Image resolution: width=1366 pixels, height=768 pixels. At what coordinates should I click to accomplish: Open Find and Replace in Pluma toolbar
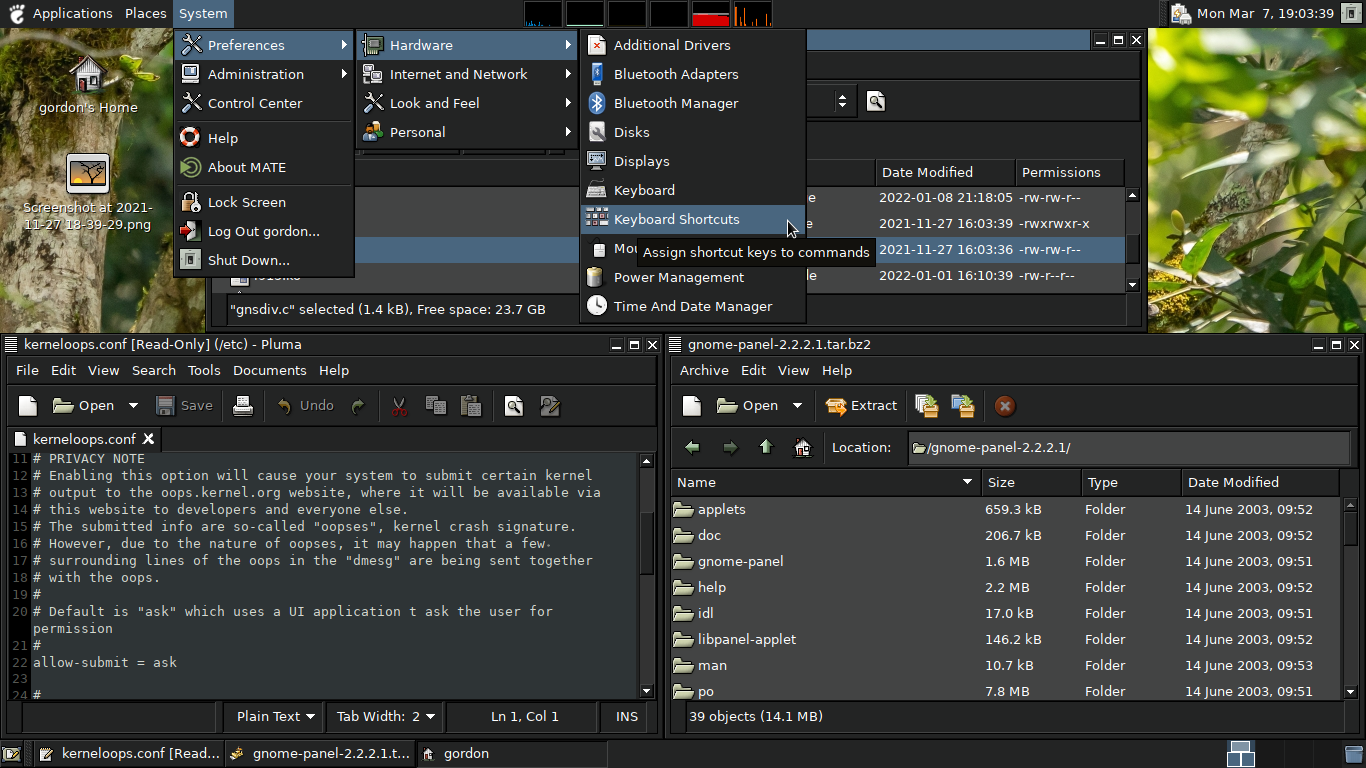pyautogui.click(x=549, y=406)
